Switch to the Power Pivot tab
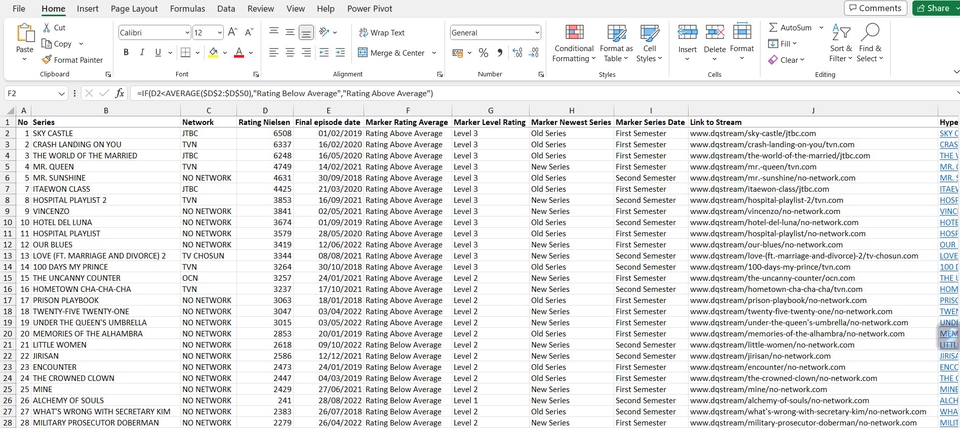This screenshot has height=428, width=960. click(x=370, y=9)
